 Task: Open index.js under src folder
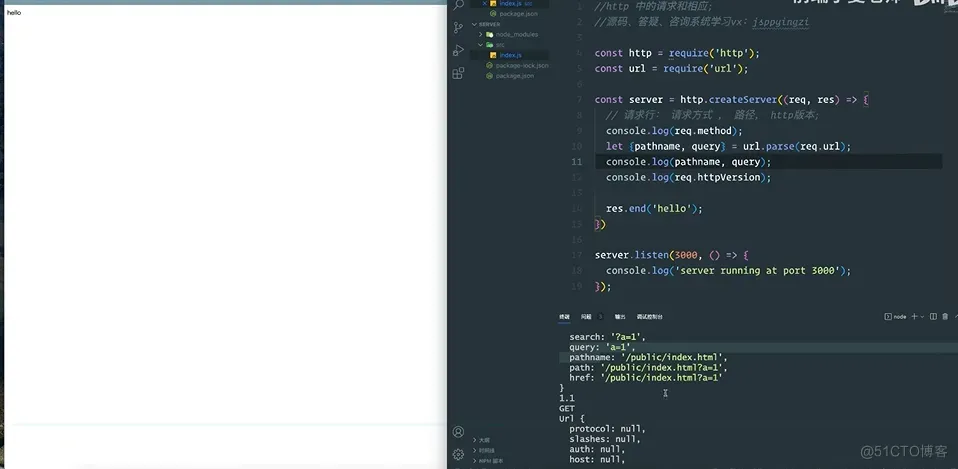click(510, 55)
